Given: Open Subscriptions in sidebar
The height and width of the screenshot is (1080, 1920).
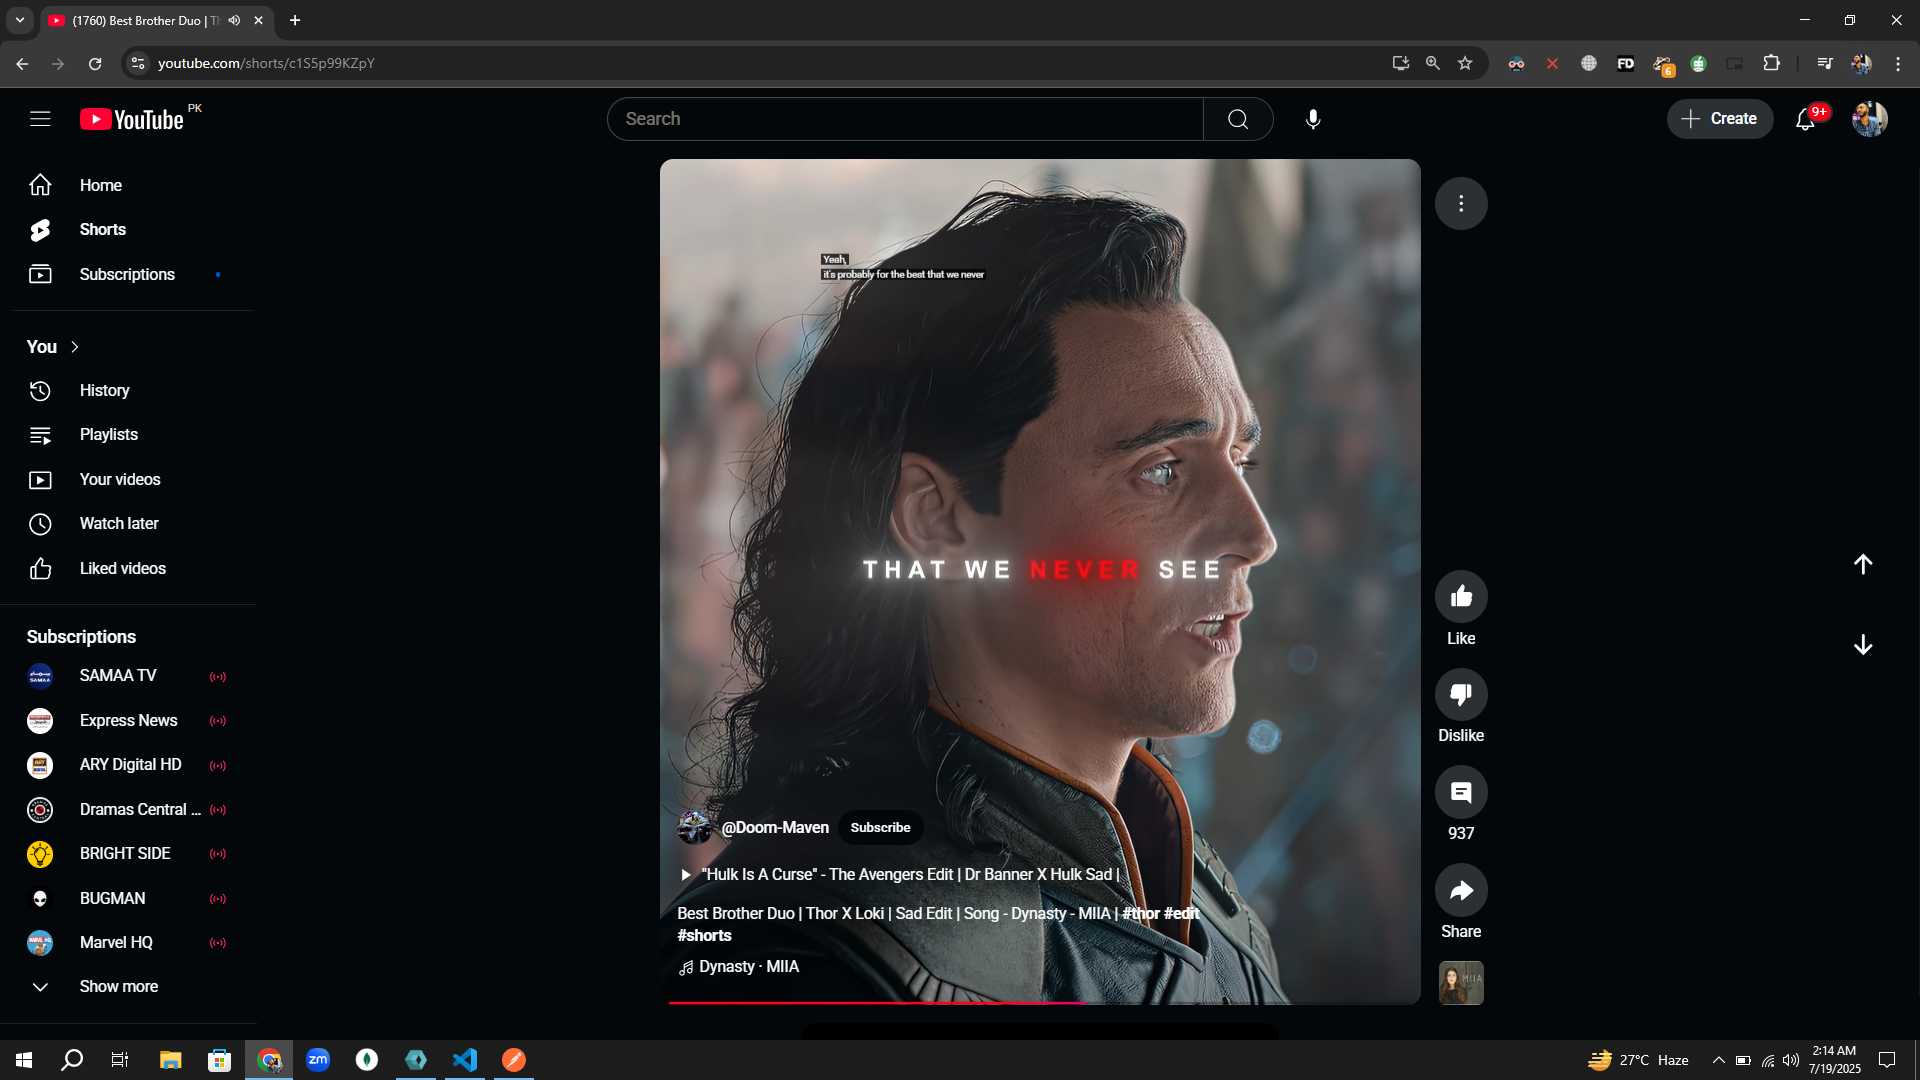Looking at the screenshot, I should (128, 274).
